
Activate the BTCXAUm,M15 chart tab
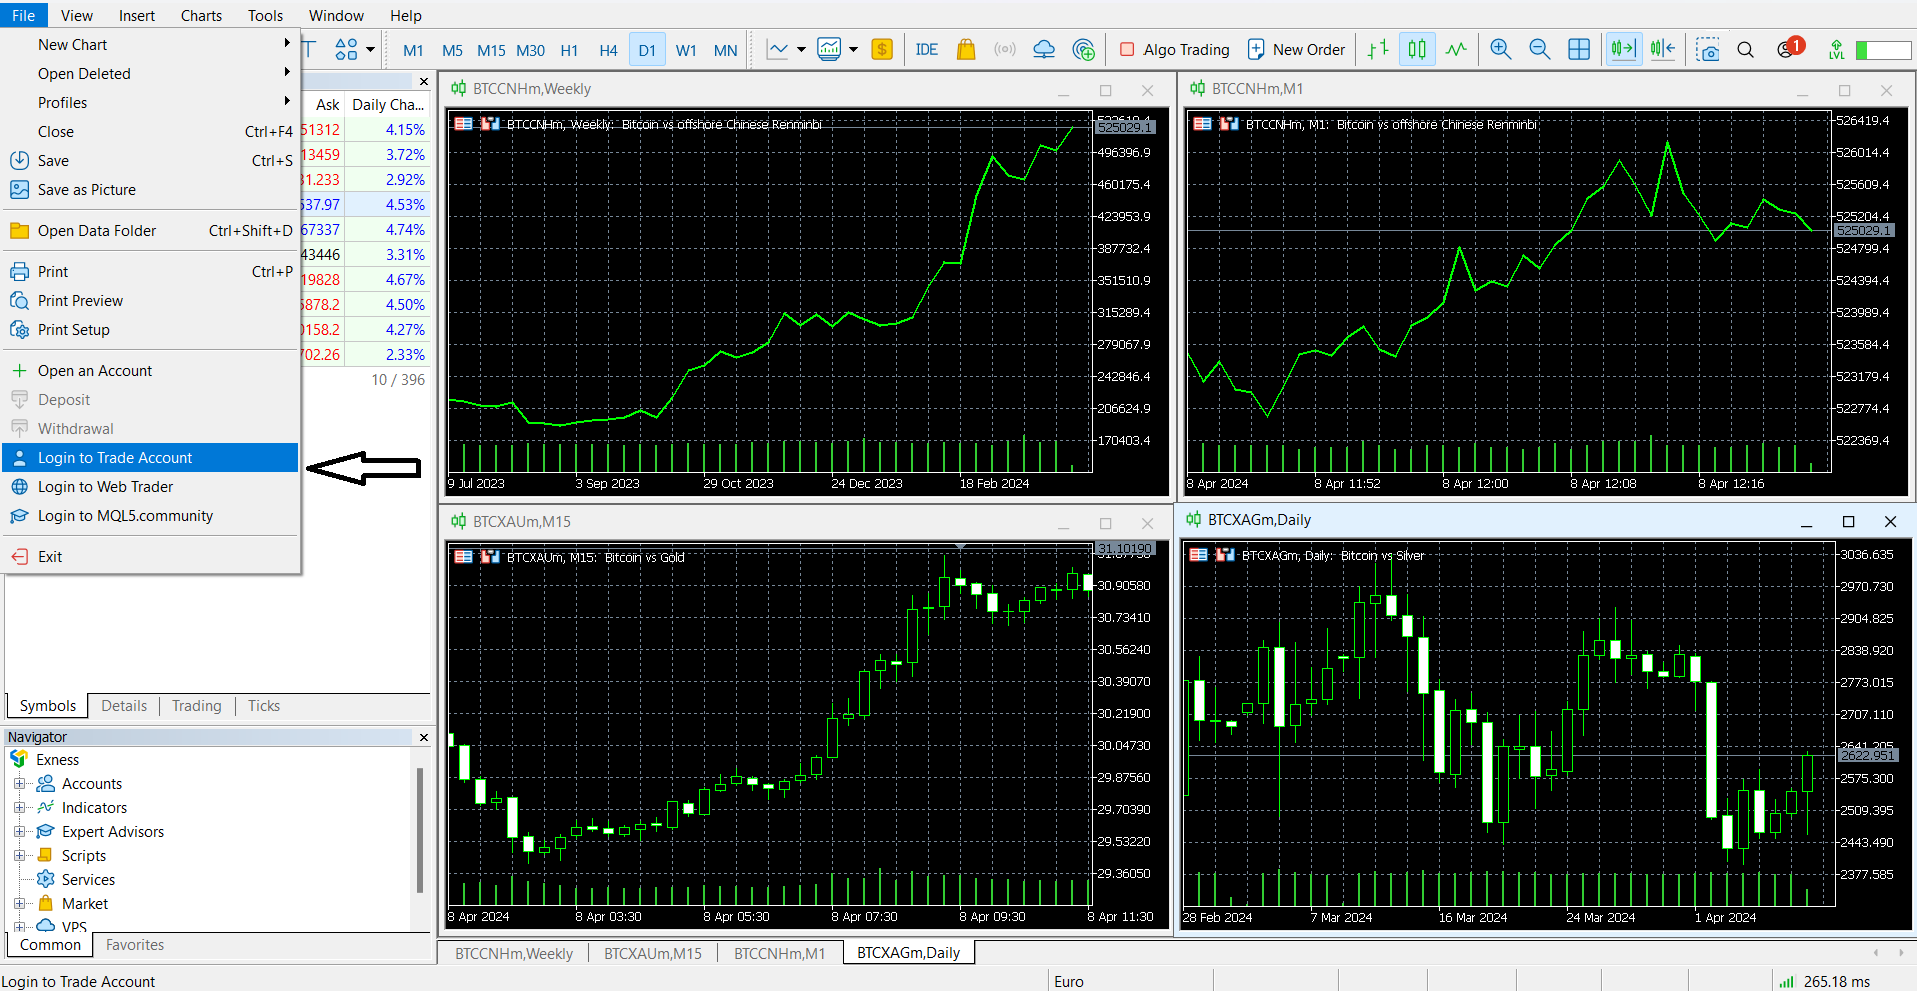[x=652, y=953]
